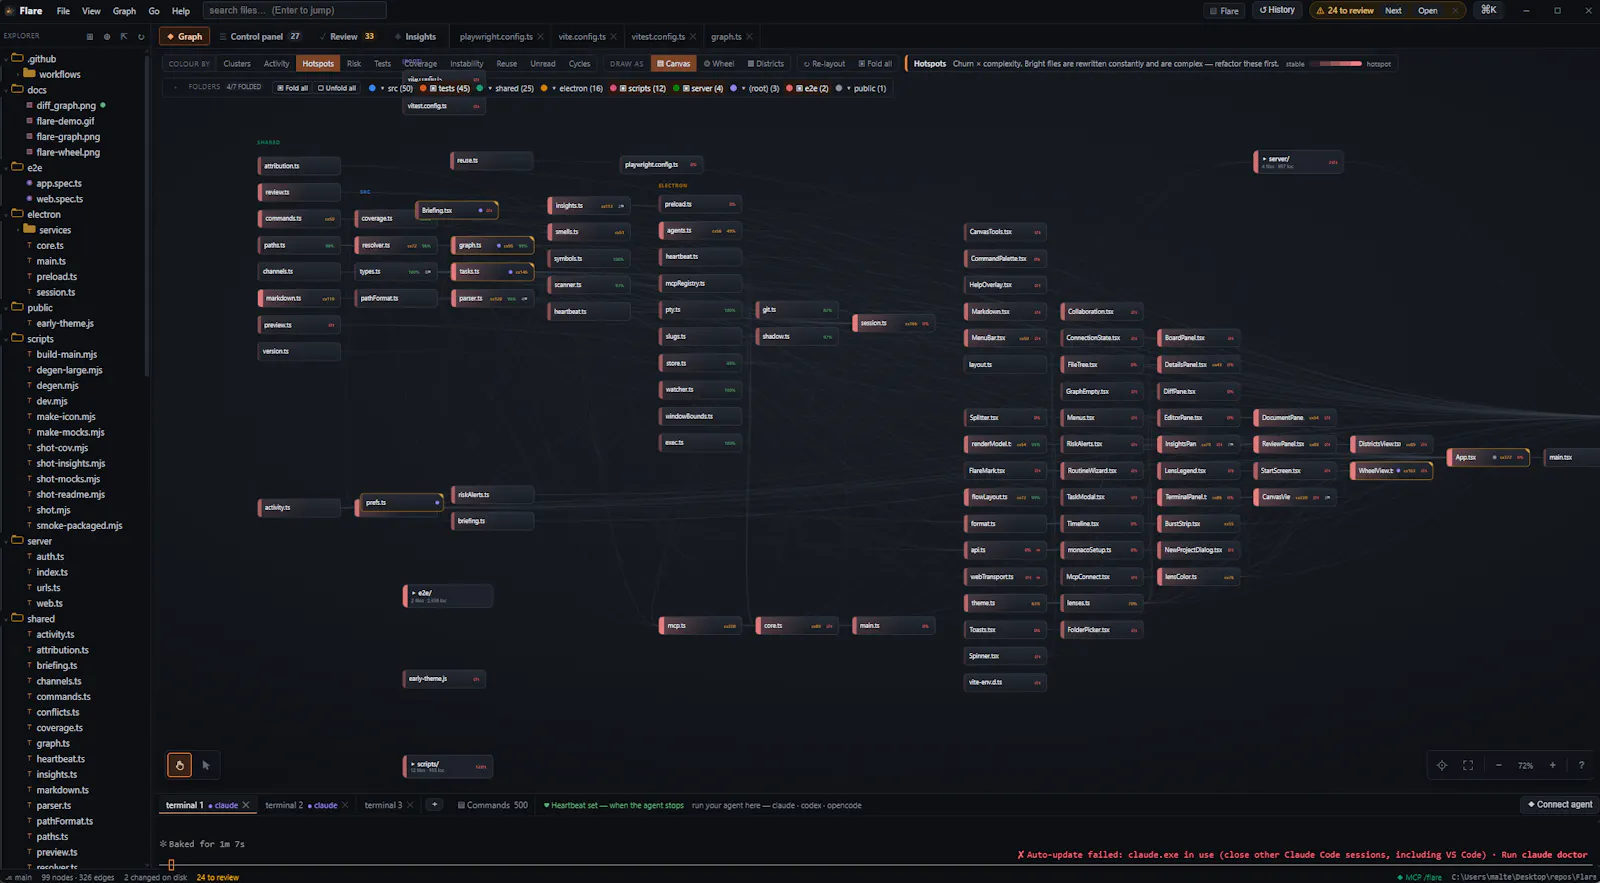The width and height of the screenshot is (1600, 883).
Task: Colour the graph by Instability
Action: 466,63
